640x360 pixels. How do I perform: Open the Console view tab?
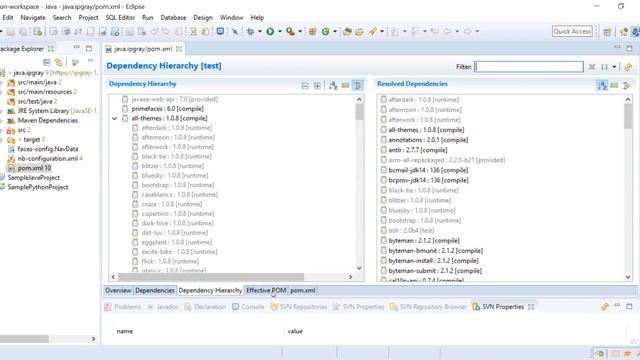[x=248, y=307]
